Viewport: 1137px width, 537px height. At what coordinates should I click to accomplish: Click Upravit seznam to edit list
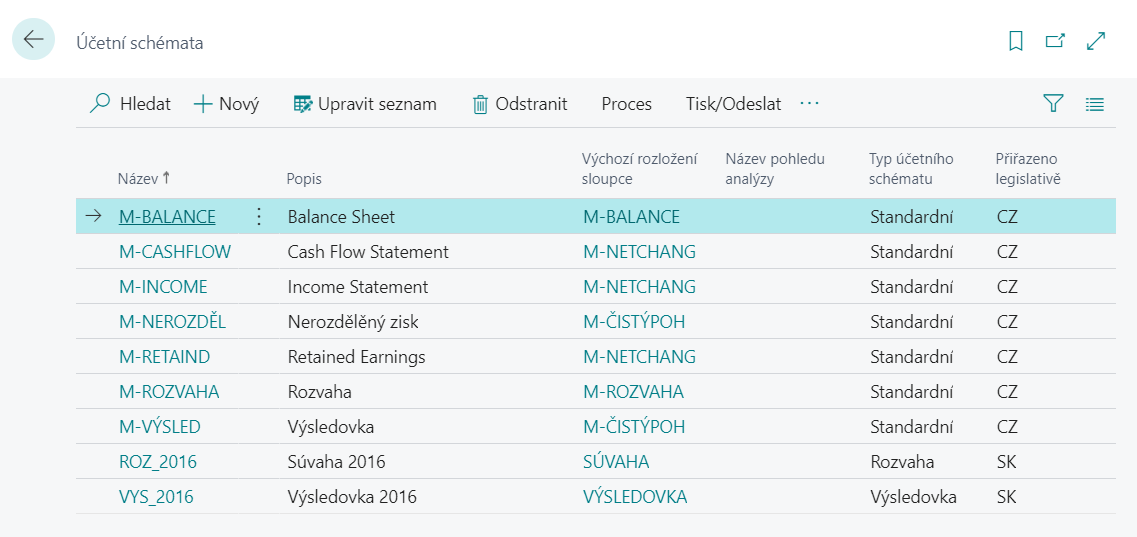[x=365, y=104]
